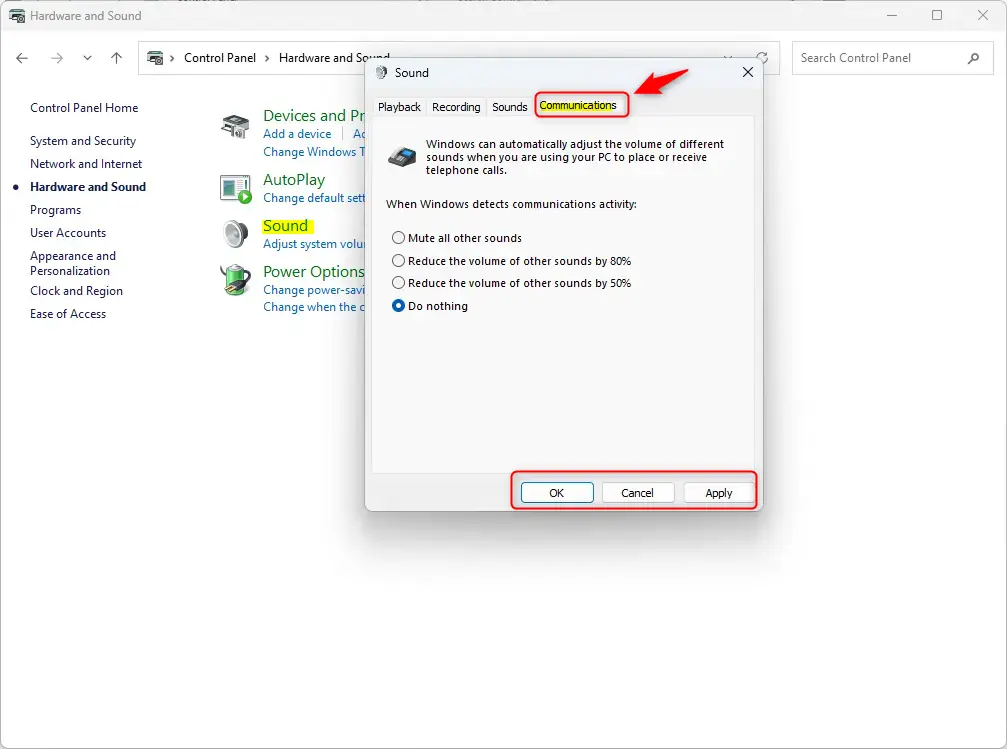Screen dimensions: 1007x749
Task: Open Control Panel Home
Action: [84, 108]
